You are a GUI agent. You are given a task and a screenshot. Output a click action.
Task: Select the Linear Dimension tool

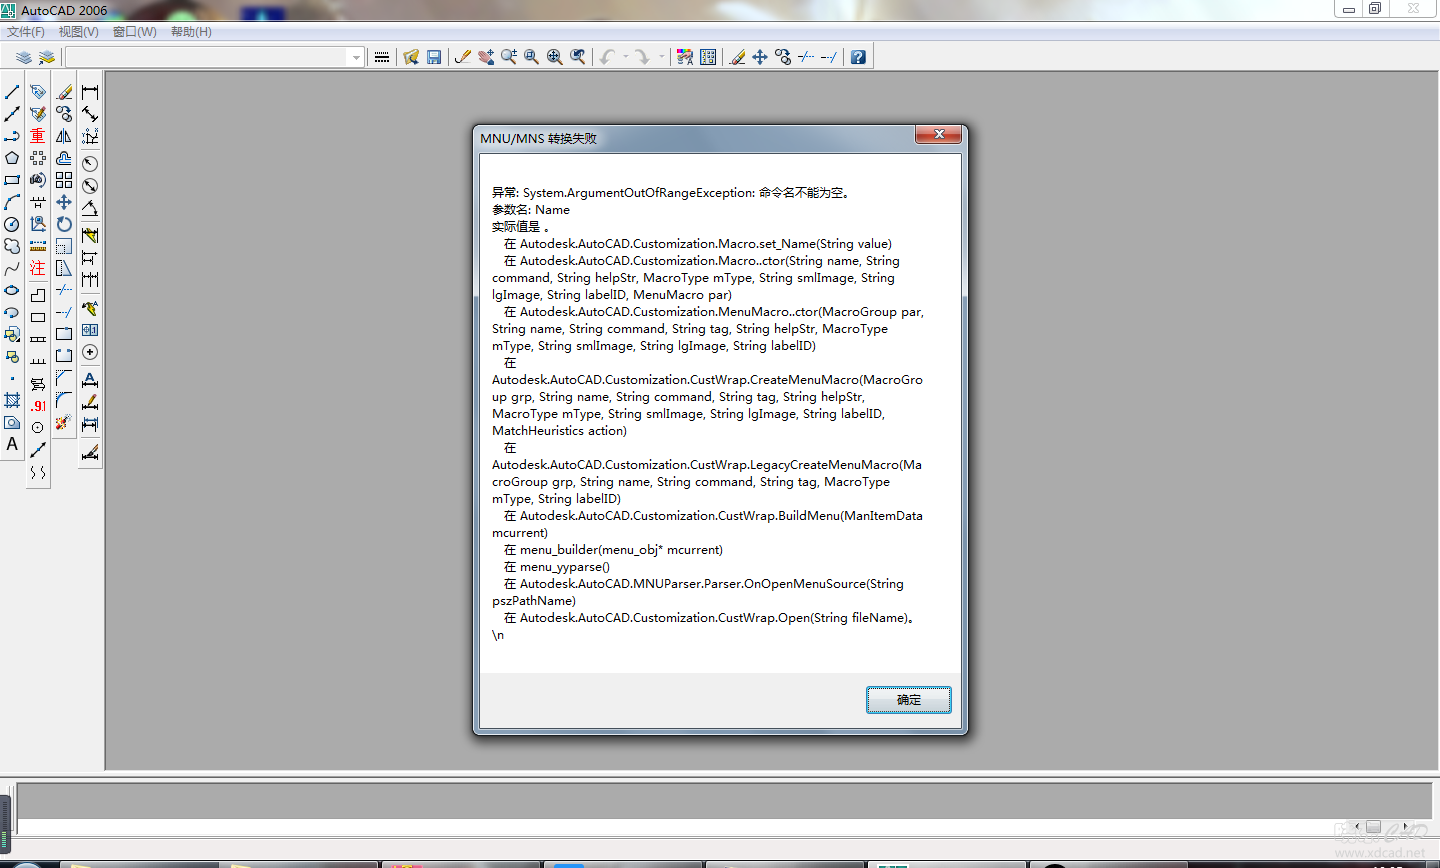point(90,92)
